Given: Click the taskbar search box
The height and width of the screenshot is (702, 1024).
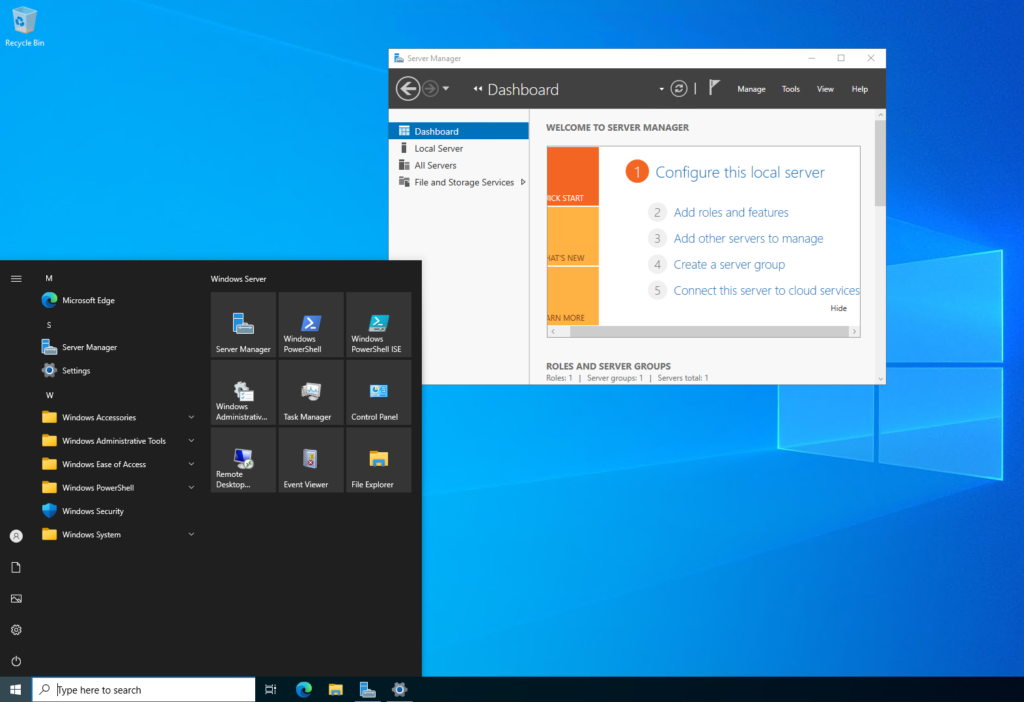Looking at the screenshot, I should tap(144, 690).
